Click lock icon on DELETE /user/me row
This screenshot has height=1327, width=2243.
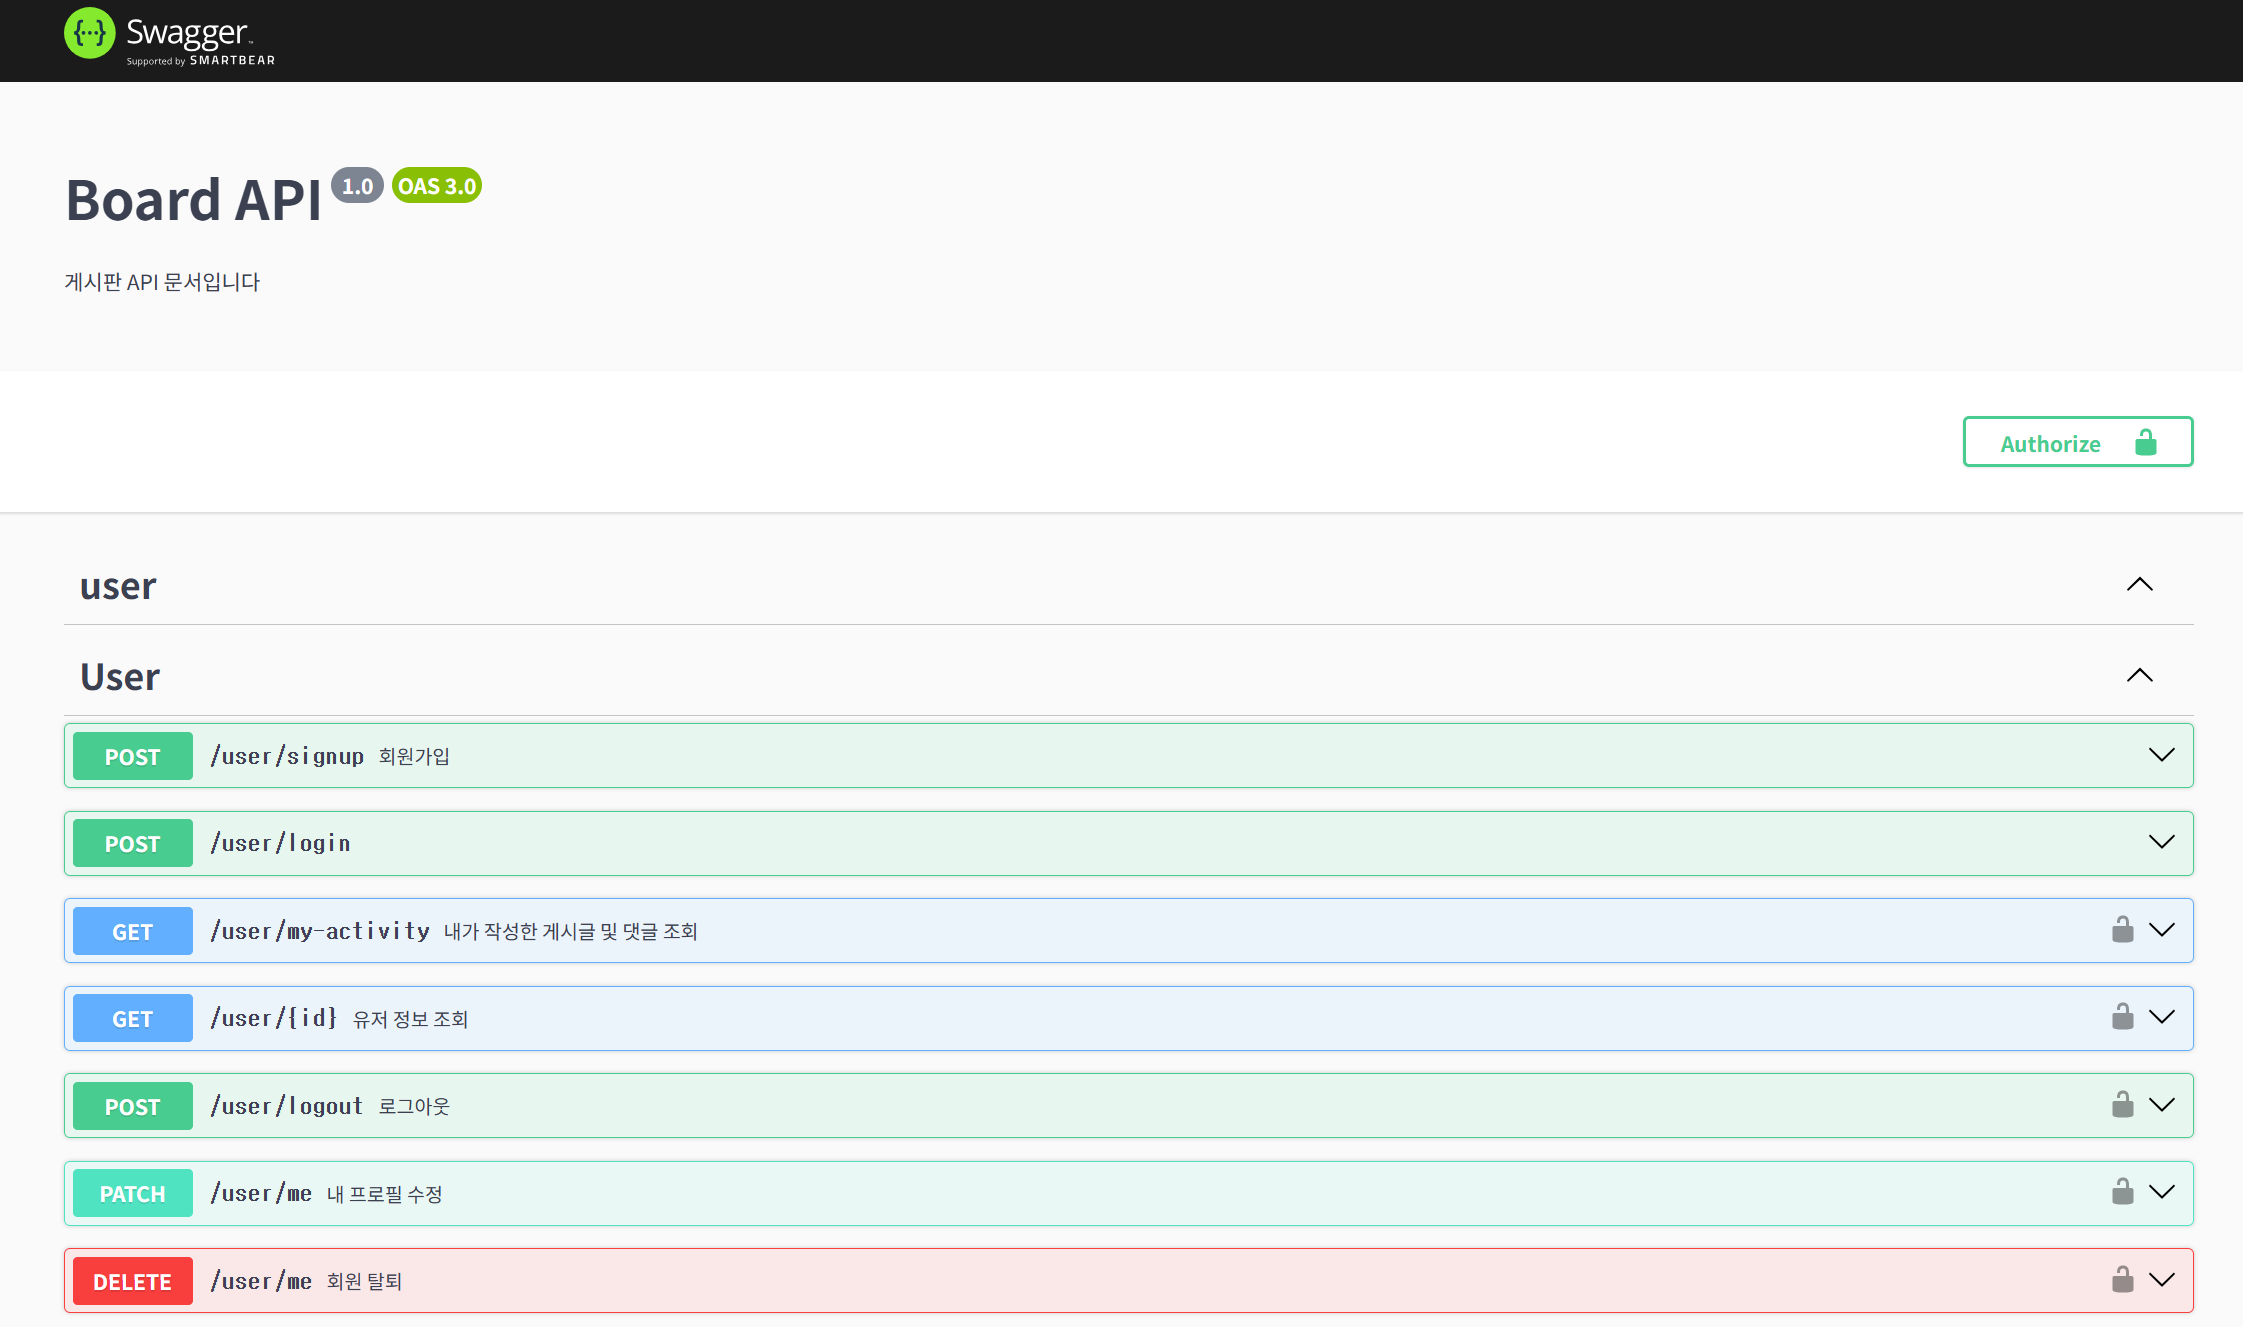tap(2123, 1279)
